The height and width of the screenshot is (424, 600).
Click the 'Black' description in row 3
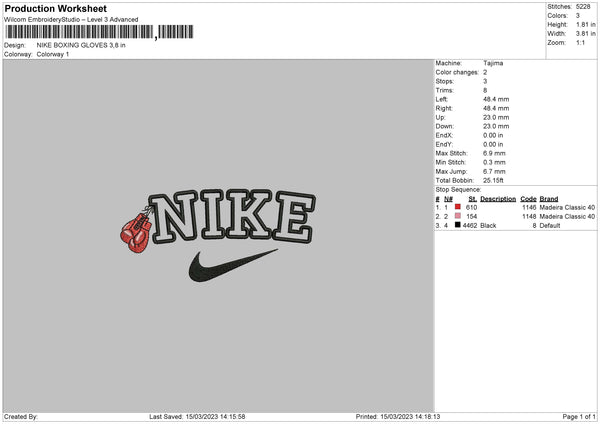[488, 225]
